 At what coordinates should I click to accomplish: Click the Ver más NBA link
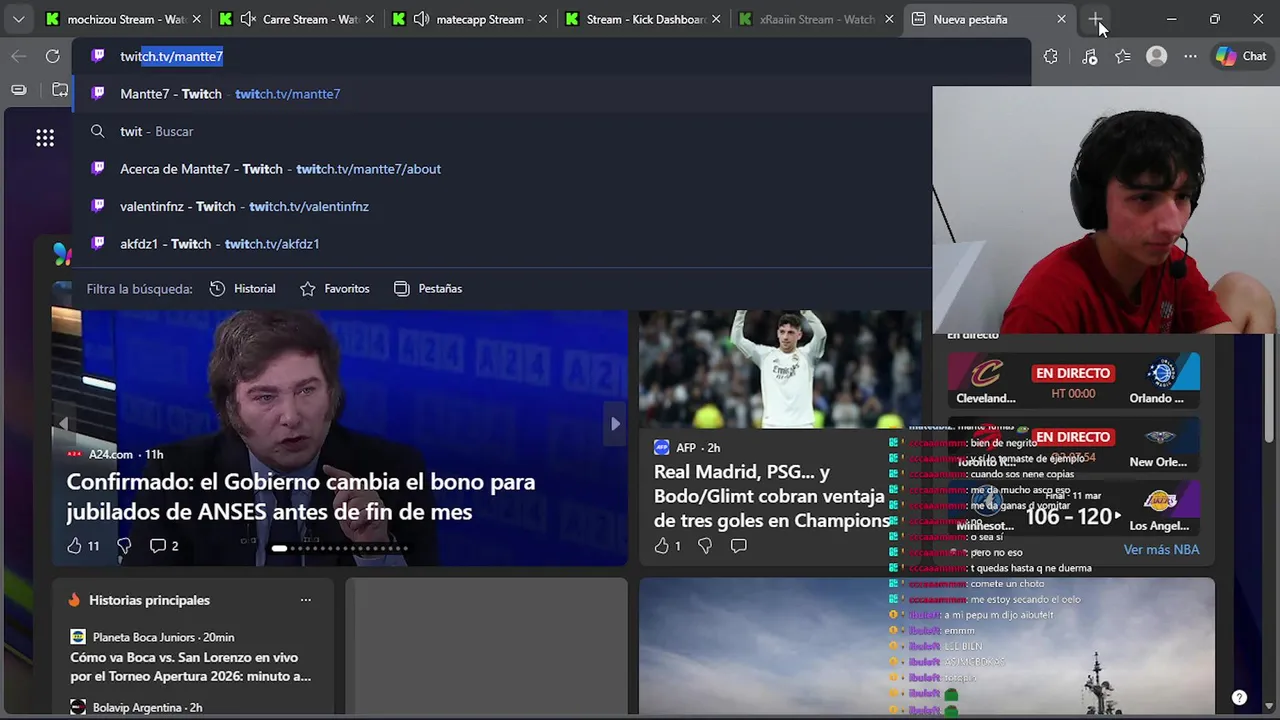point(1161,549)
